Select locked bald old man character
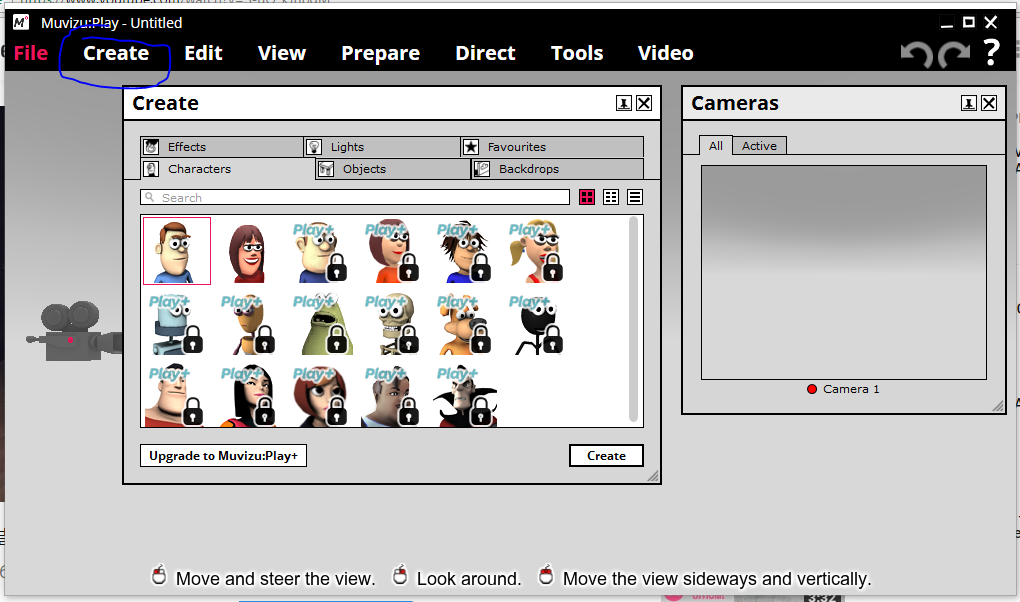1020x602 pixels. coord(319,252)
